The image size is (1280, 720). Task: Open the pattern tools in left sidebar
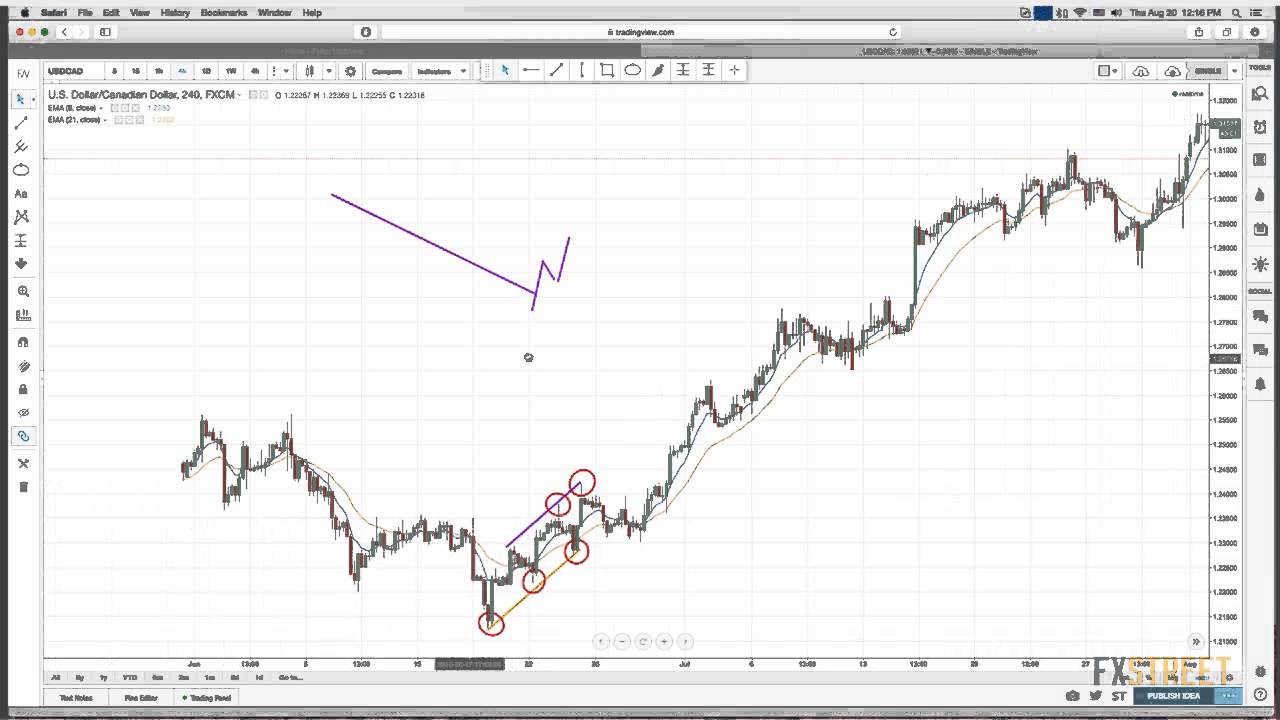click(20, 217)
